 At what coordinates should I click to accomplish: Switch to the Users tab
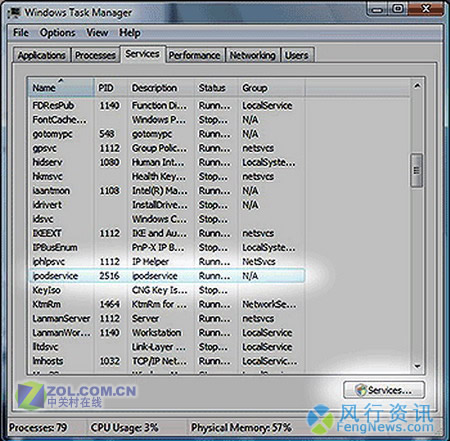296,55
